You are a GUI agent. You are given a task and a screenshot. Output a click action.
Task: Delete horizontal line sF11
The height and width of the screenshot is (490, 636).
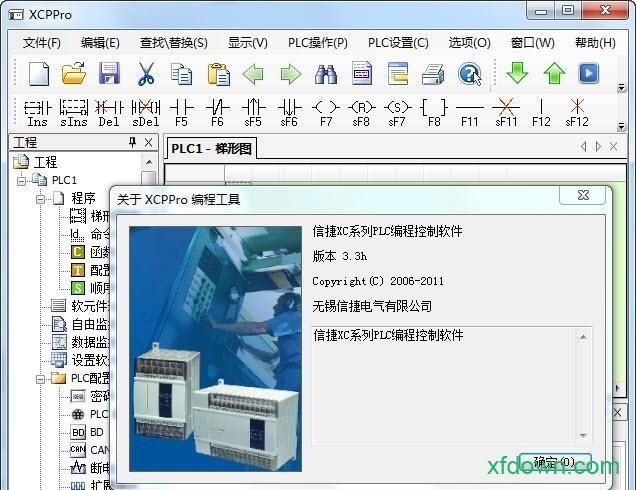click(x=506, y=113)
